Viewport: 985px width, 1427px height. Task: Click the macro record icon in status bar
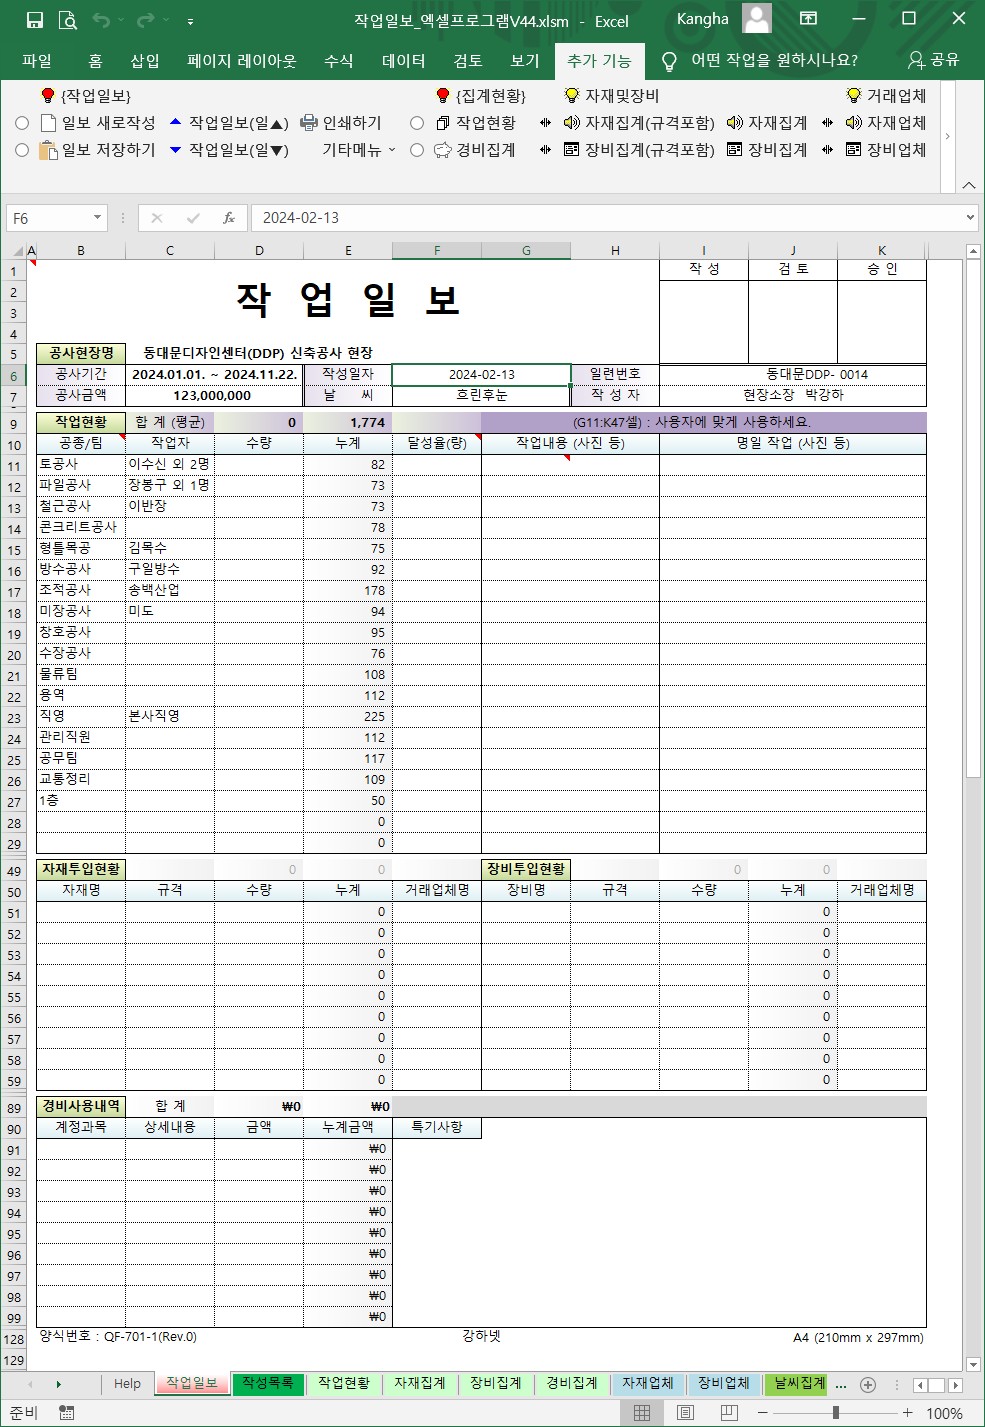(67, 1413)
